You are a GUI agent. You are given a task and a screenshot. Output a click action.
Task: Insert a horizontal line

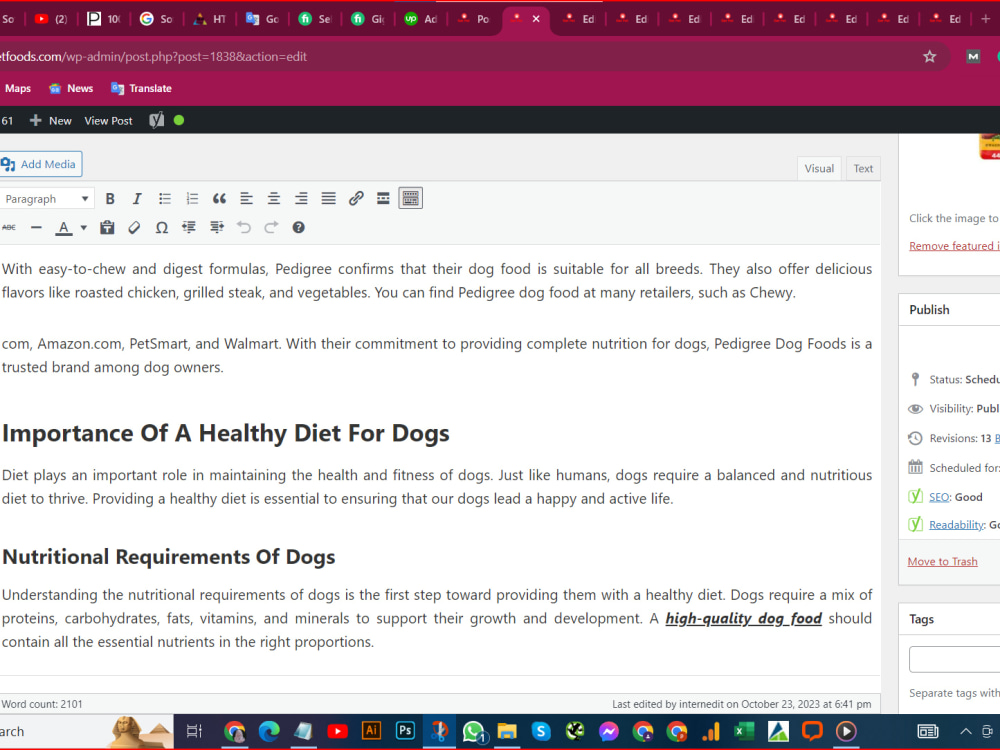(36, 228)
